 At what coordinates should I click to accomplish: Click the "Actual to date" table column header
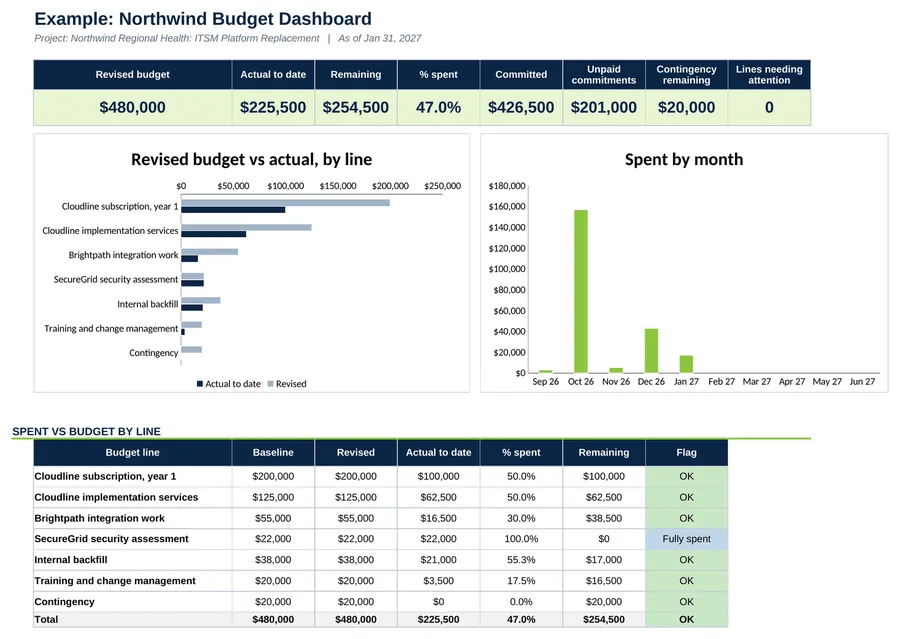(x=439, y=452)
